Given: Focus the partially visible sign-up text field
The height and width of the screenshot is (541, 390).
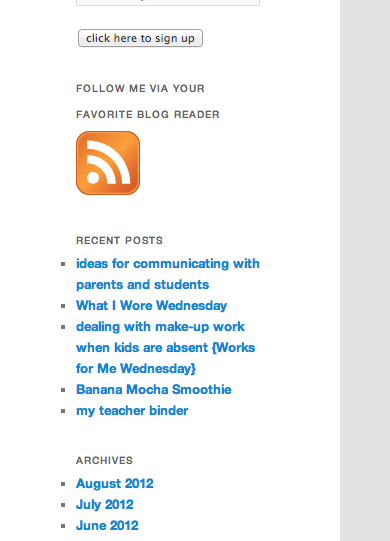Looking at the screenshot, I should [168, 2].
